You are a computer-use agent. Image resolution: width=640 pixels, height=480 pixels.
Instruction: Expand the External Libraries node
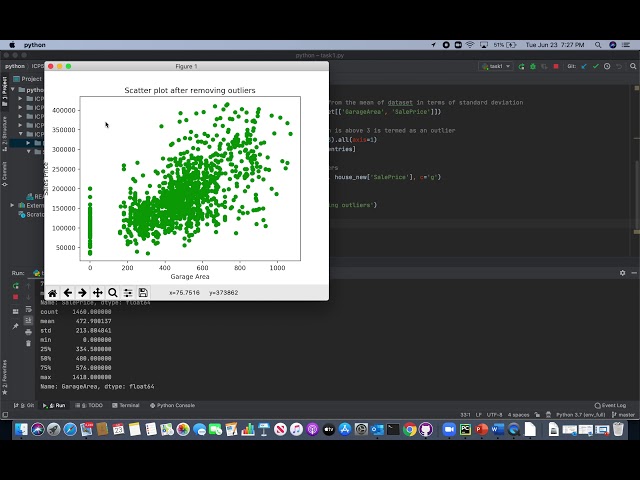pyautogui.click(x=12, y=205)
